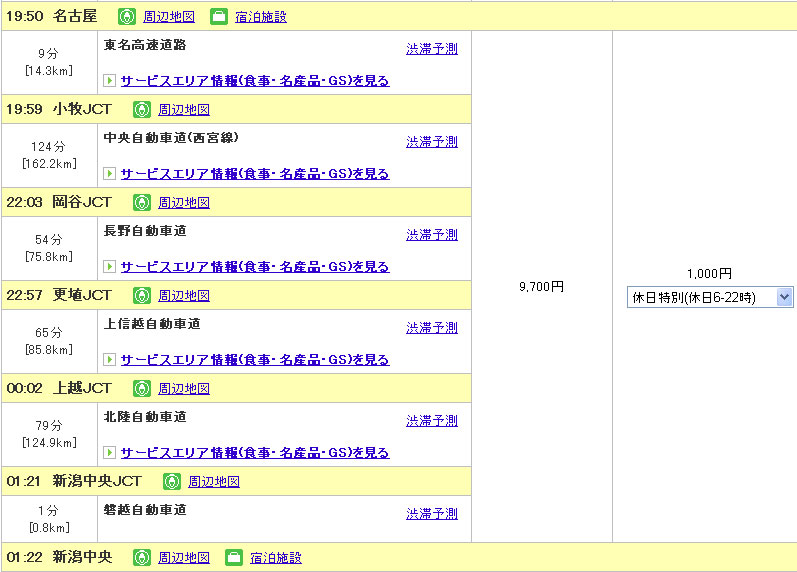This screenshot has width=797, height=572.
Task: Click the 85.8km distance value
Action: [x=49, y=350]
